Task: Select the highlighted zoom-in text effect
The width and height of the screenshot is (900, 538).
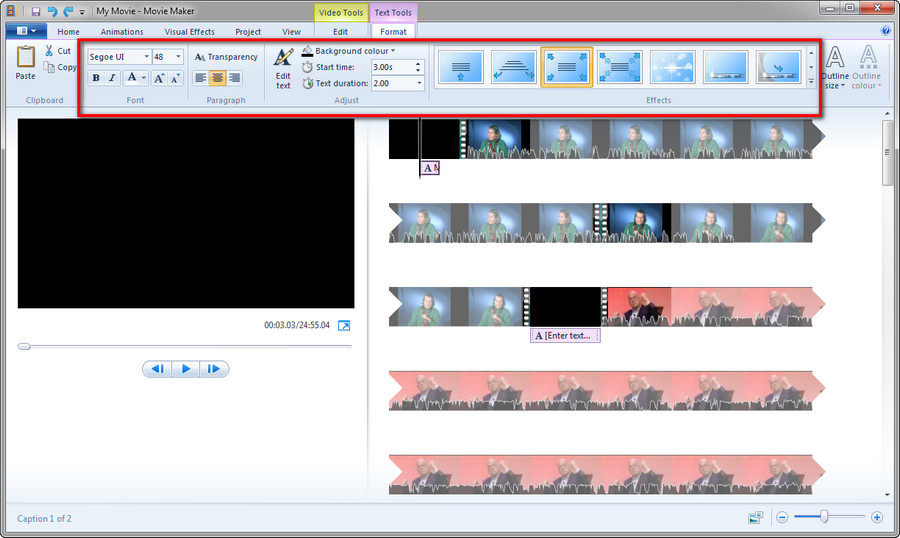Action: (x=567, y=67)
